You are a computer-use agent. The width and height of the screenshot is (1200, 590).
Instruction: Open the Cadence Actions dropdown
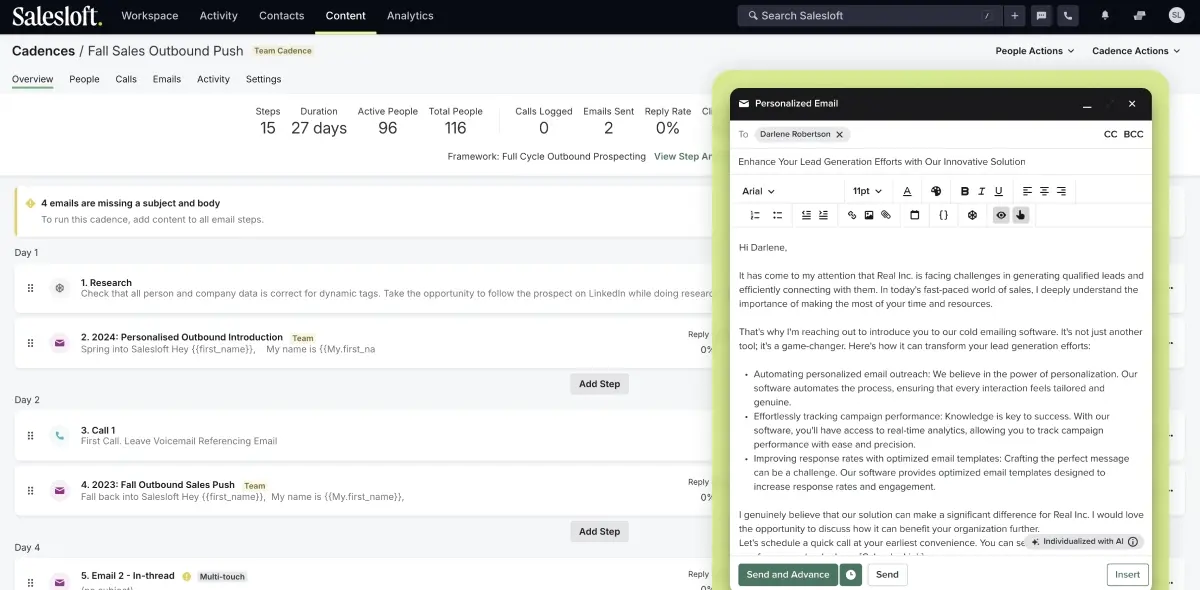[1136, 51]
